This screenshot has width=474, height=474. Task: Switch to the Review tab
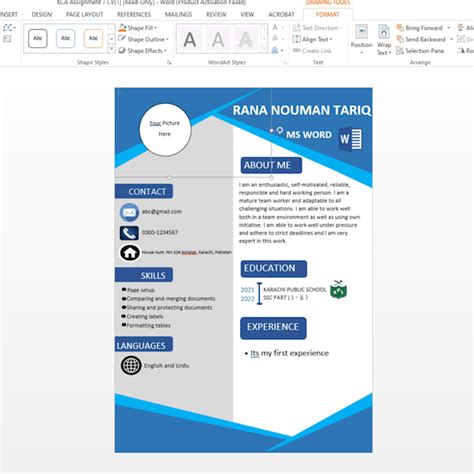(216, 15)
